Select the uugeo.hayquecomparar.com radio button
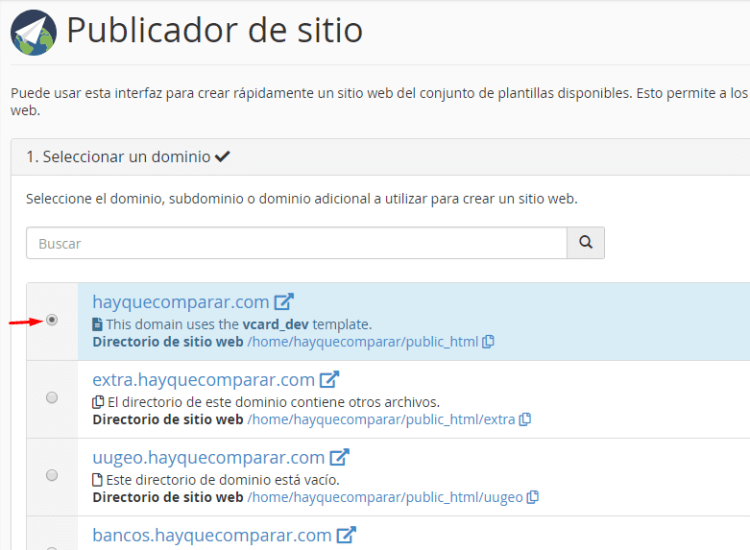 (x=52, y=475)
